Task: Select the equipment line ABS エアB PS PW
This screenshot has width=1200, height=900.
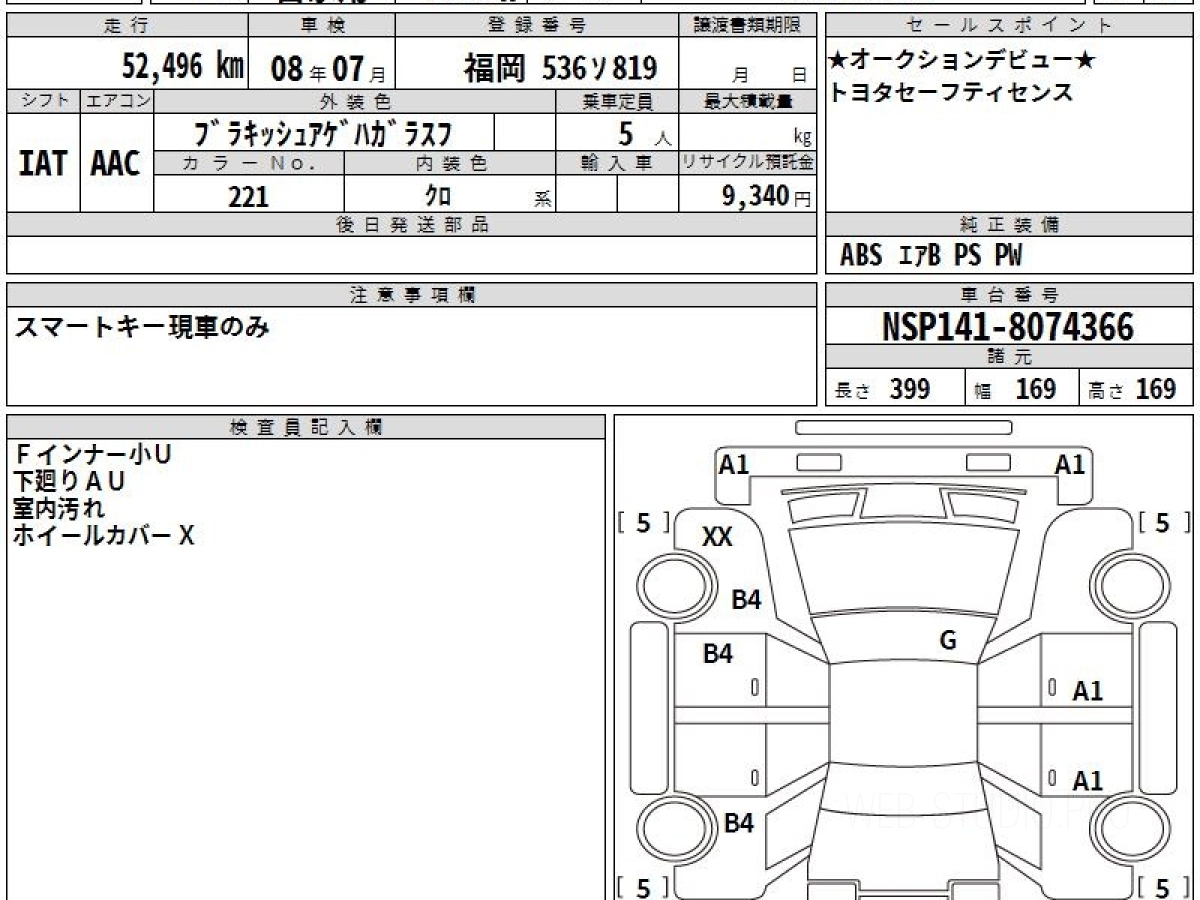Action: 931,256
